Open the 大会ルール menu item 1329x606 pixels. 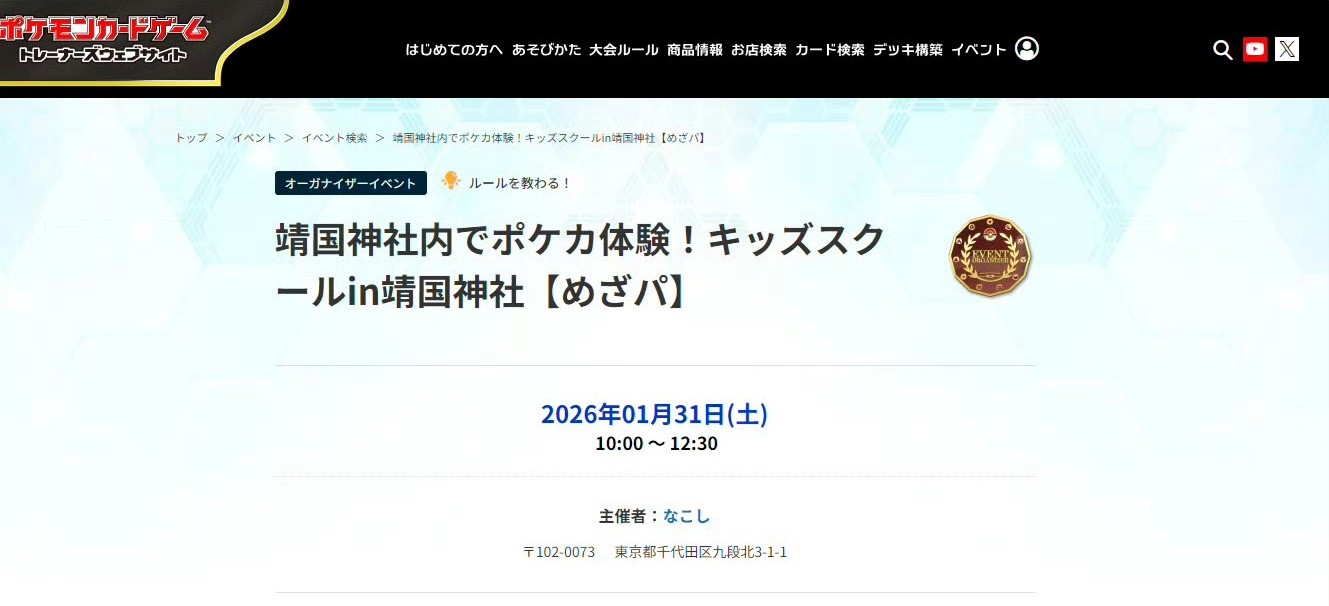(x=624, y=50)
